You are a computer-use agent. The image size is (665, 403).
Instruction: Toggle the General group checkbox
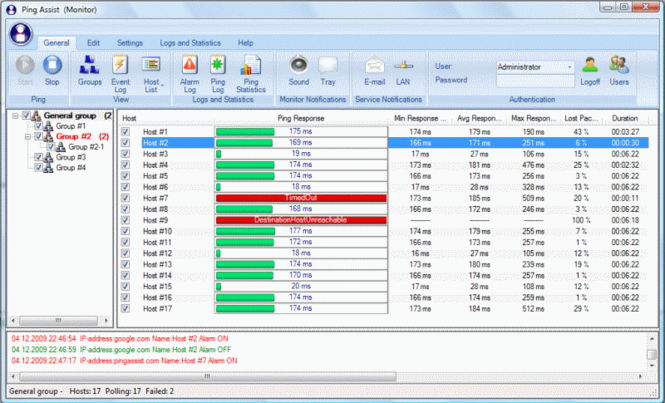pos(26,115)
